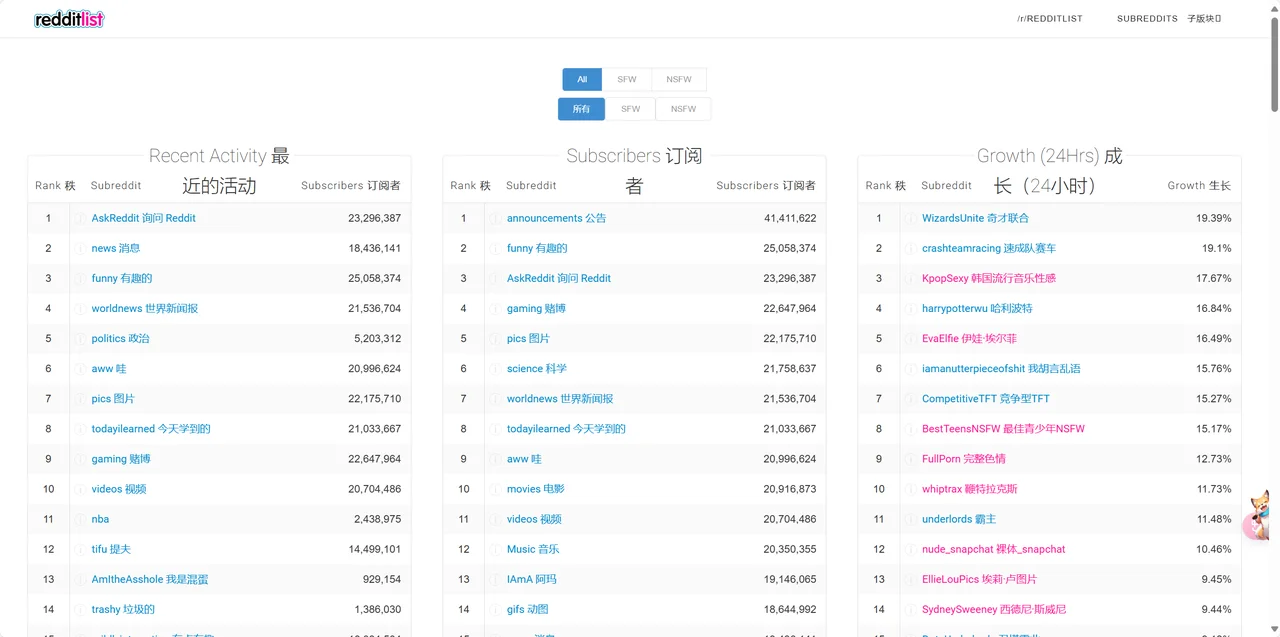Select the 所有 filter button

pos(581,109)
